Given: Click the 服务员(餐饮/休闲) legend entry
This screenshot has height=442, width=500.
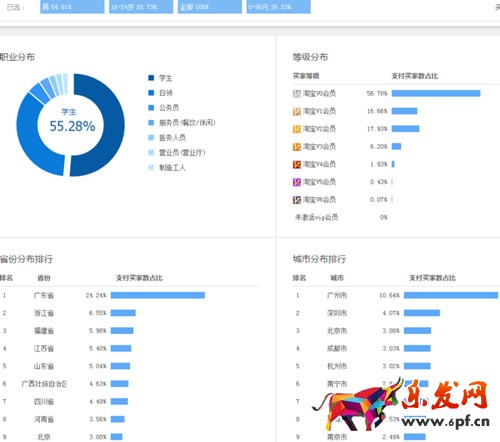Looking at the screenshot, I should pos(182,123).
